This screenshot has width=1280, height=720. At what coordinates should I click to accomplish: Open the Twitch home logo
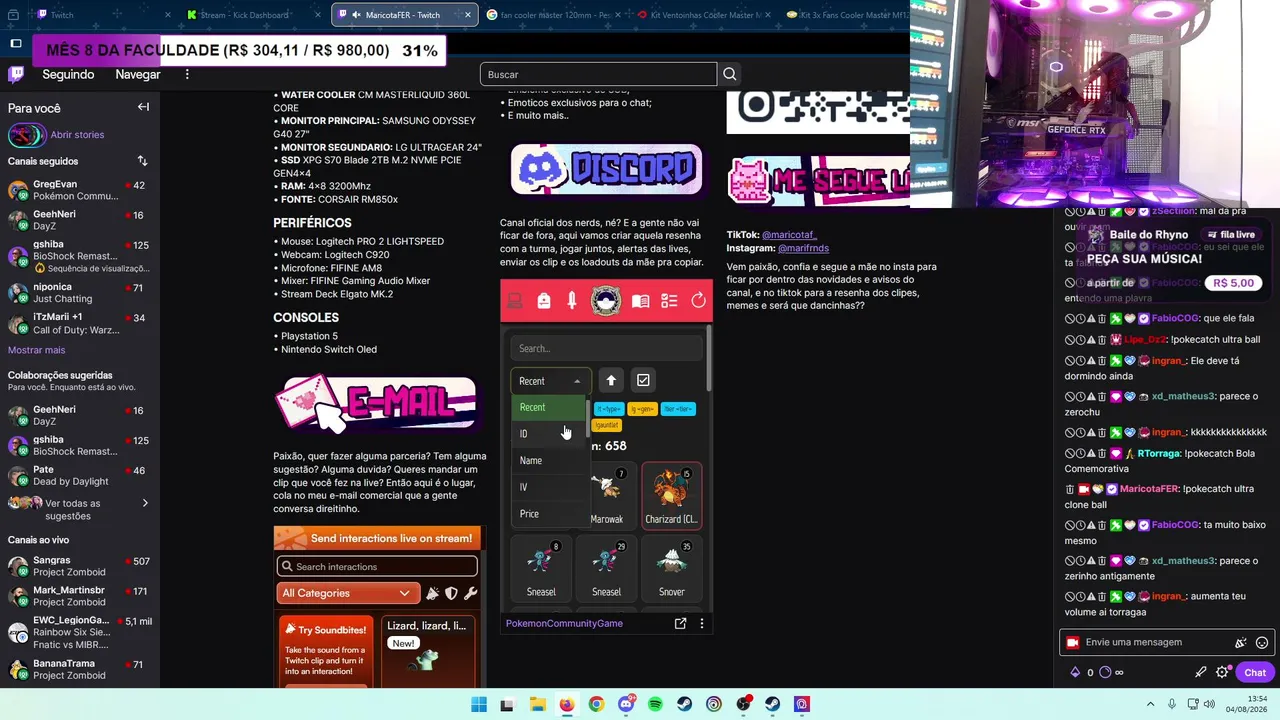(x=16, y=74)
